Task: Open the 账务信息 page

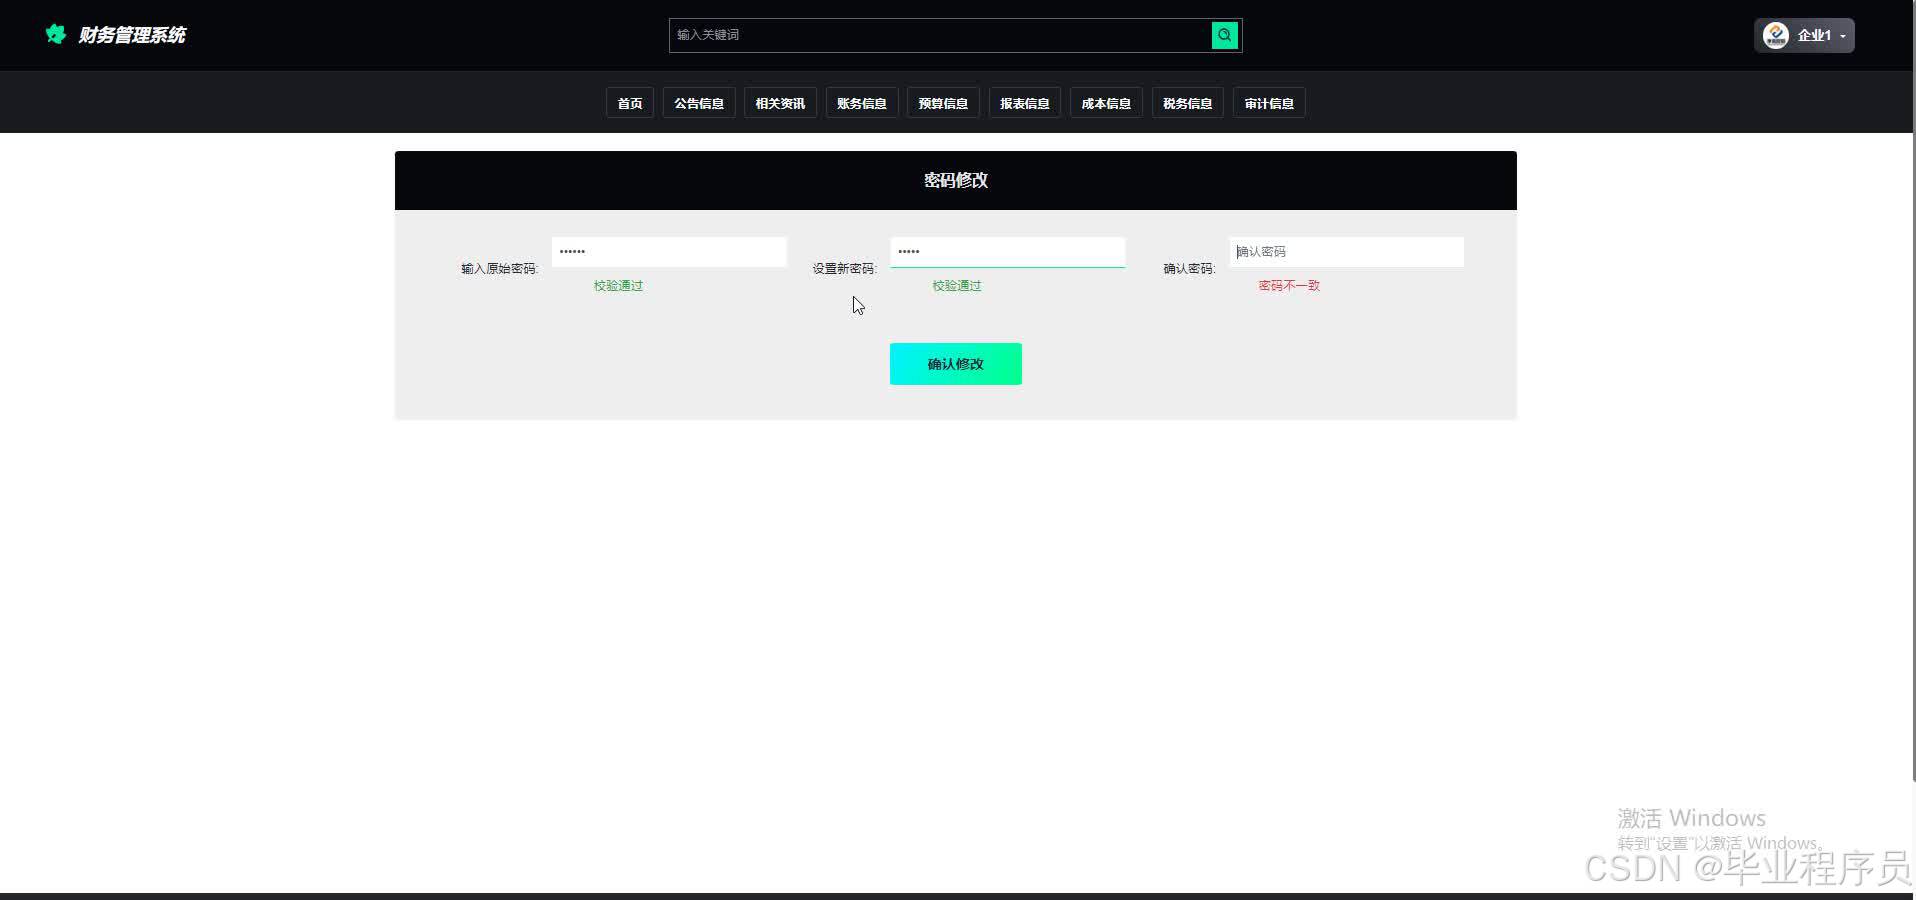Action: pos(862,103)
